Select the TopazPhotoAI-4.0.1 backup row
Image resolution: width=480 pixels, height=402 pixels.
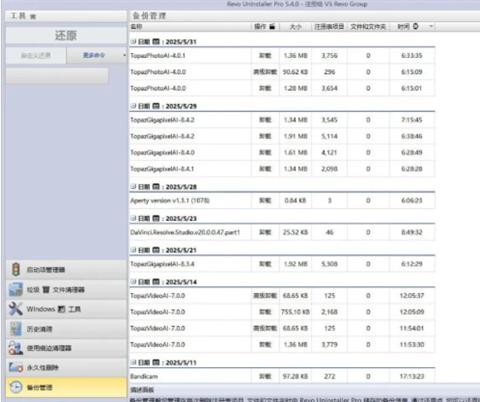[282, 55]
